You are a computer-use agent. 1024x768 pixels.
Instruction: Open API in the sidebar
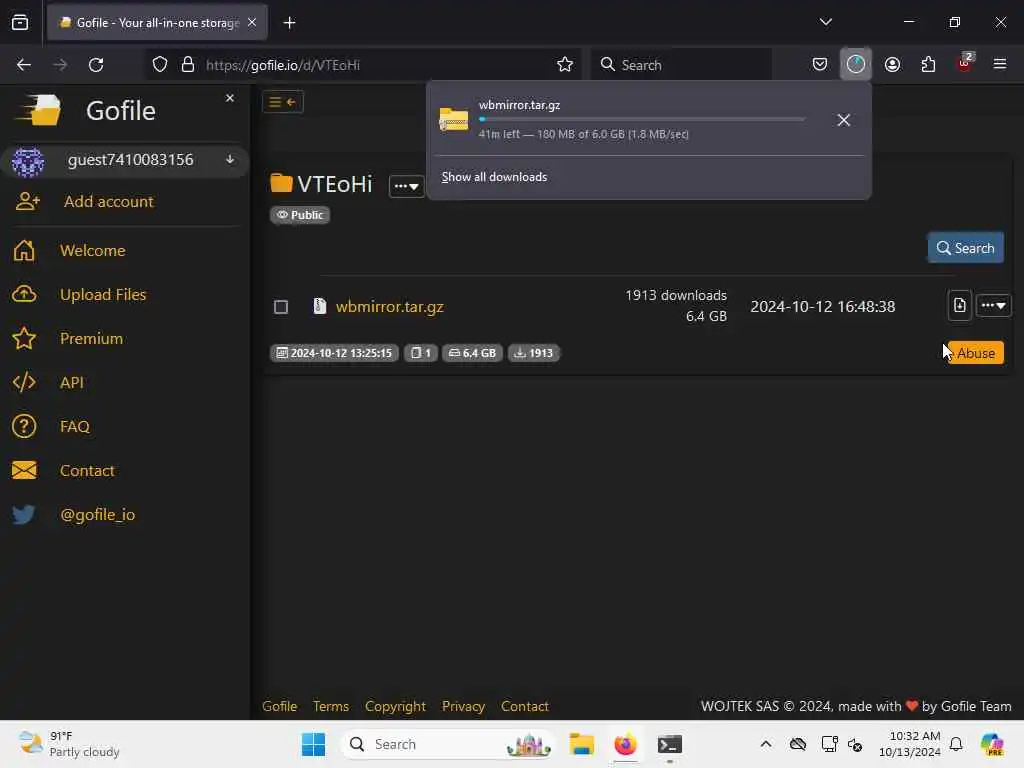[x=71, y=382]
